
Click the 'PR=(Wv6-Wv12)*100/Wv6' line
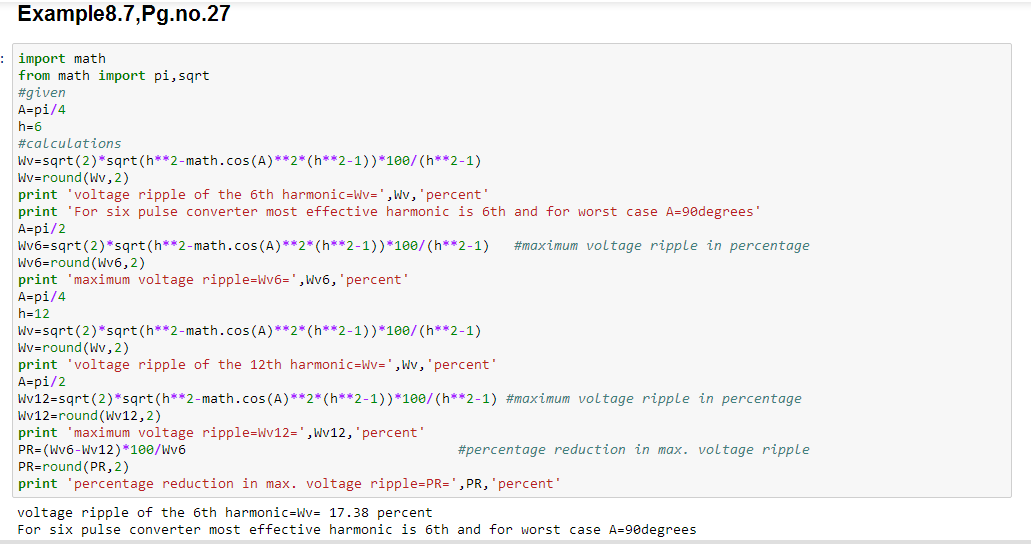102,449
